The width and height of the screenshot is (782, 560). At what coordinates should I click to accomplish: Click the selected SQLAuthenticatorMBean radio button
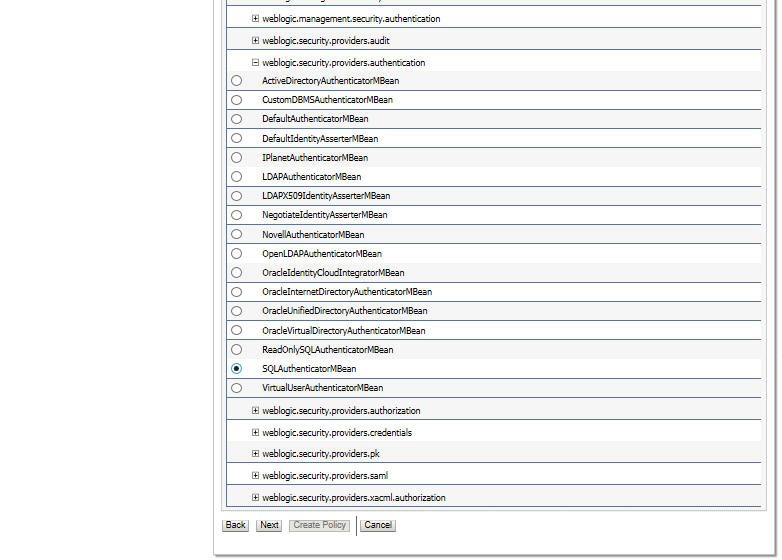(236, 369)
